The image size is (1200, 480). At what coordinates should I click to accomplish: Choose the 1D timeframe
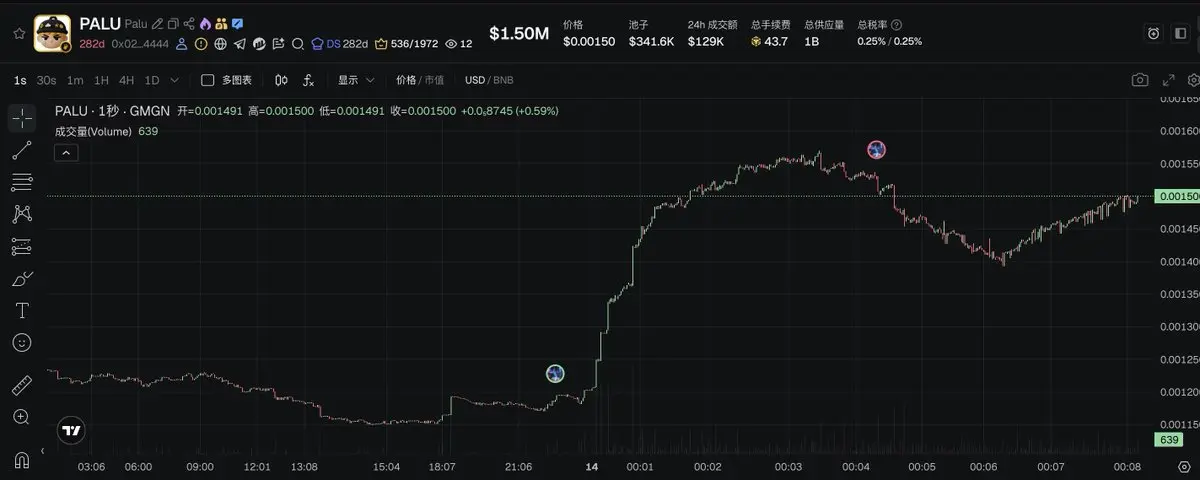click(152, 80)
